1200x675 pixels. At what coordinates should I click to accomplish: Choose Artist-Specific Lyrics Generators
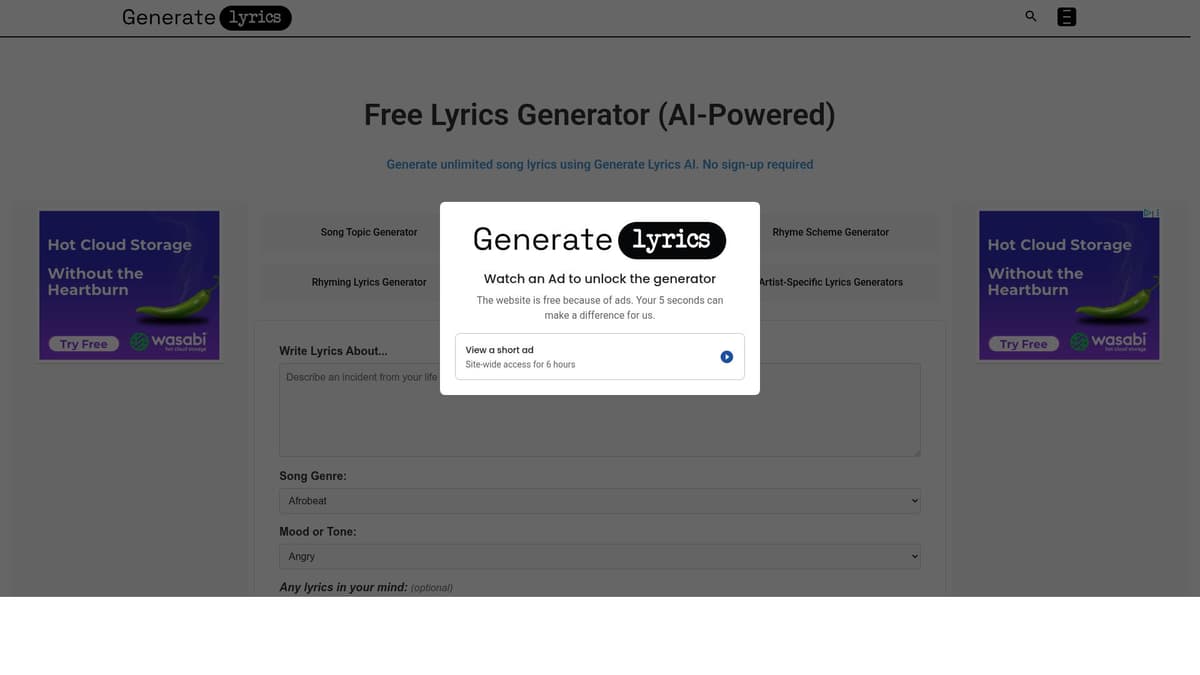click(x=830, y=282)
